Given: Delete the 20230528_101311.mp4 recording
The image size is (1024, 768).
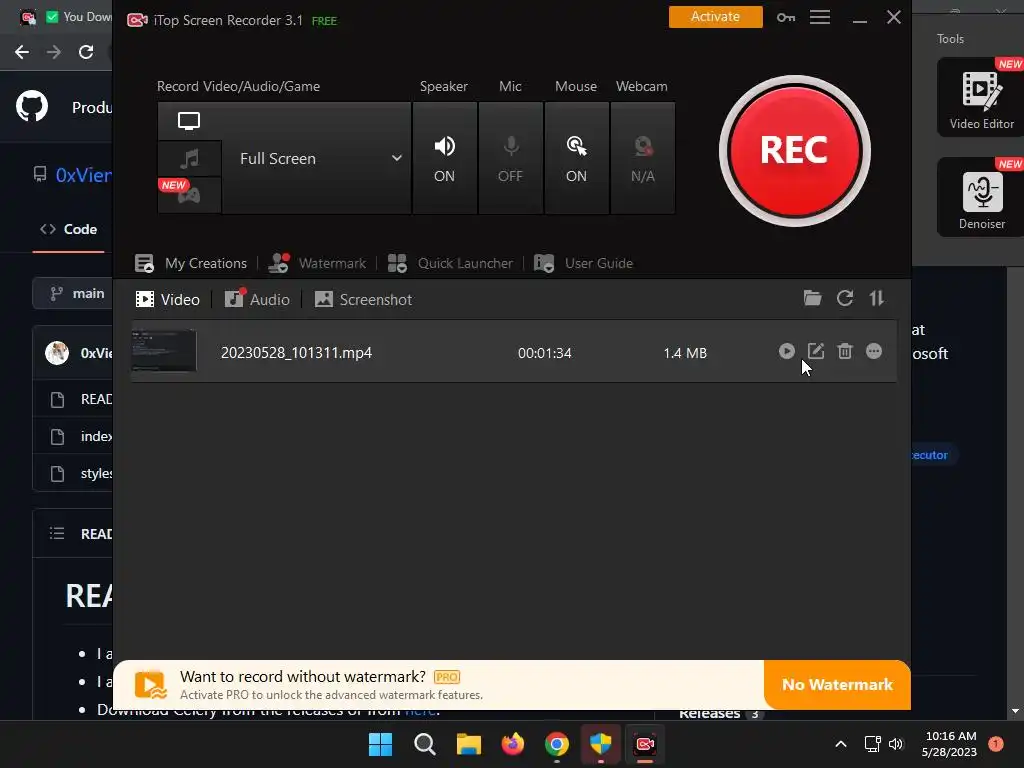Looking at the screenshot, I should [x=845, y=351].
